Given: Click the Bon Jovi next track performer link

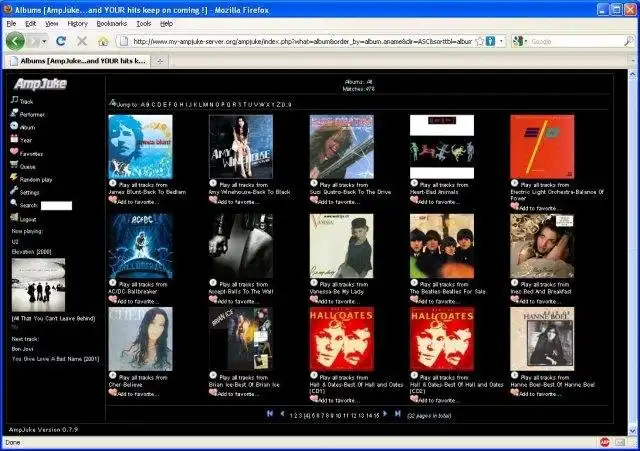Looking at the screenshot, I should 22,349.
